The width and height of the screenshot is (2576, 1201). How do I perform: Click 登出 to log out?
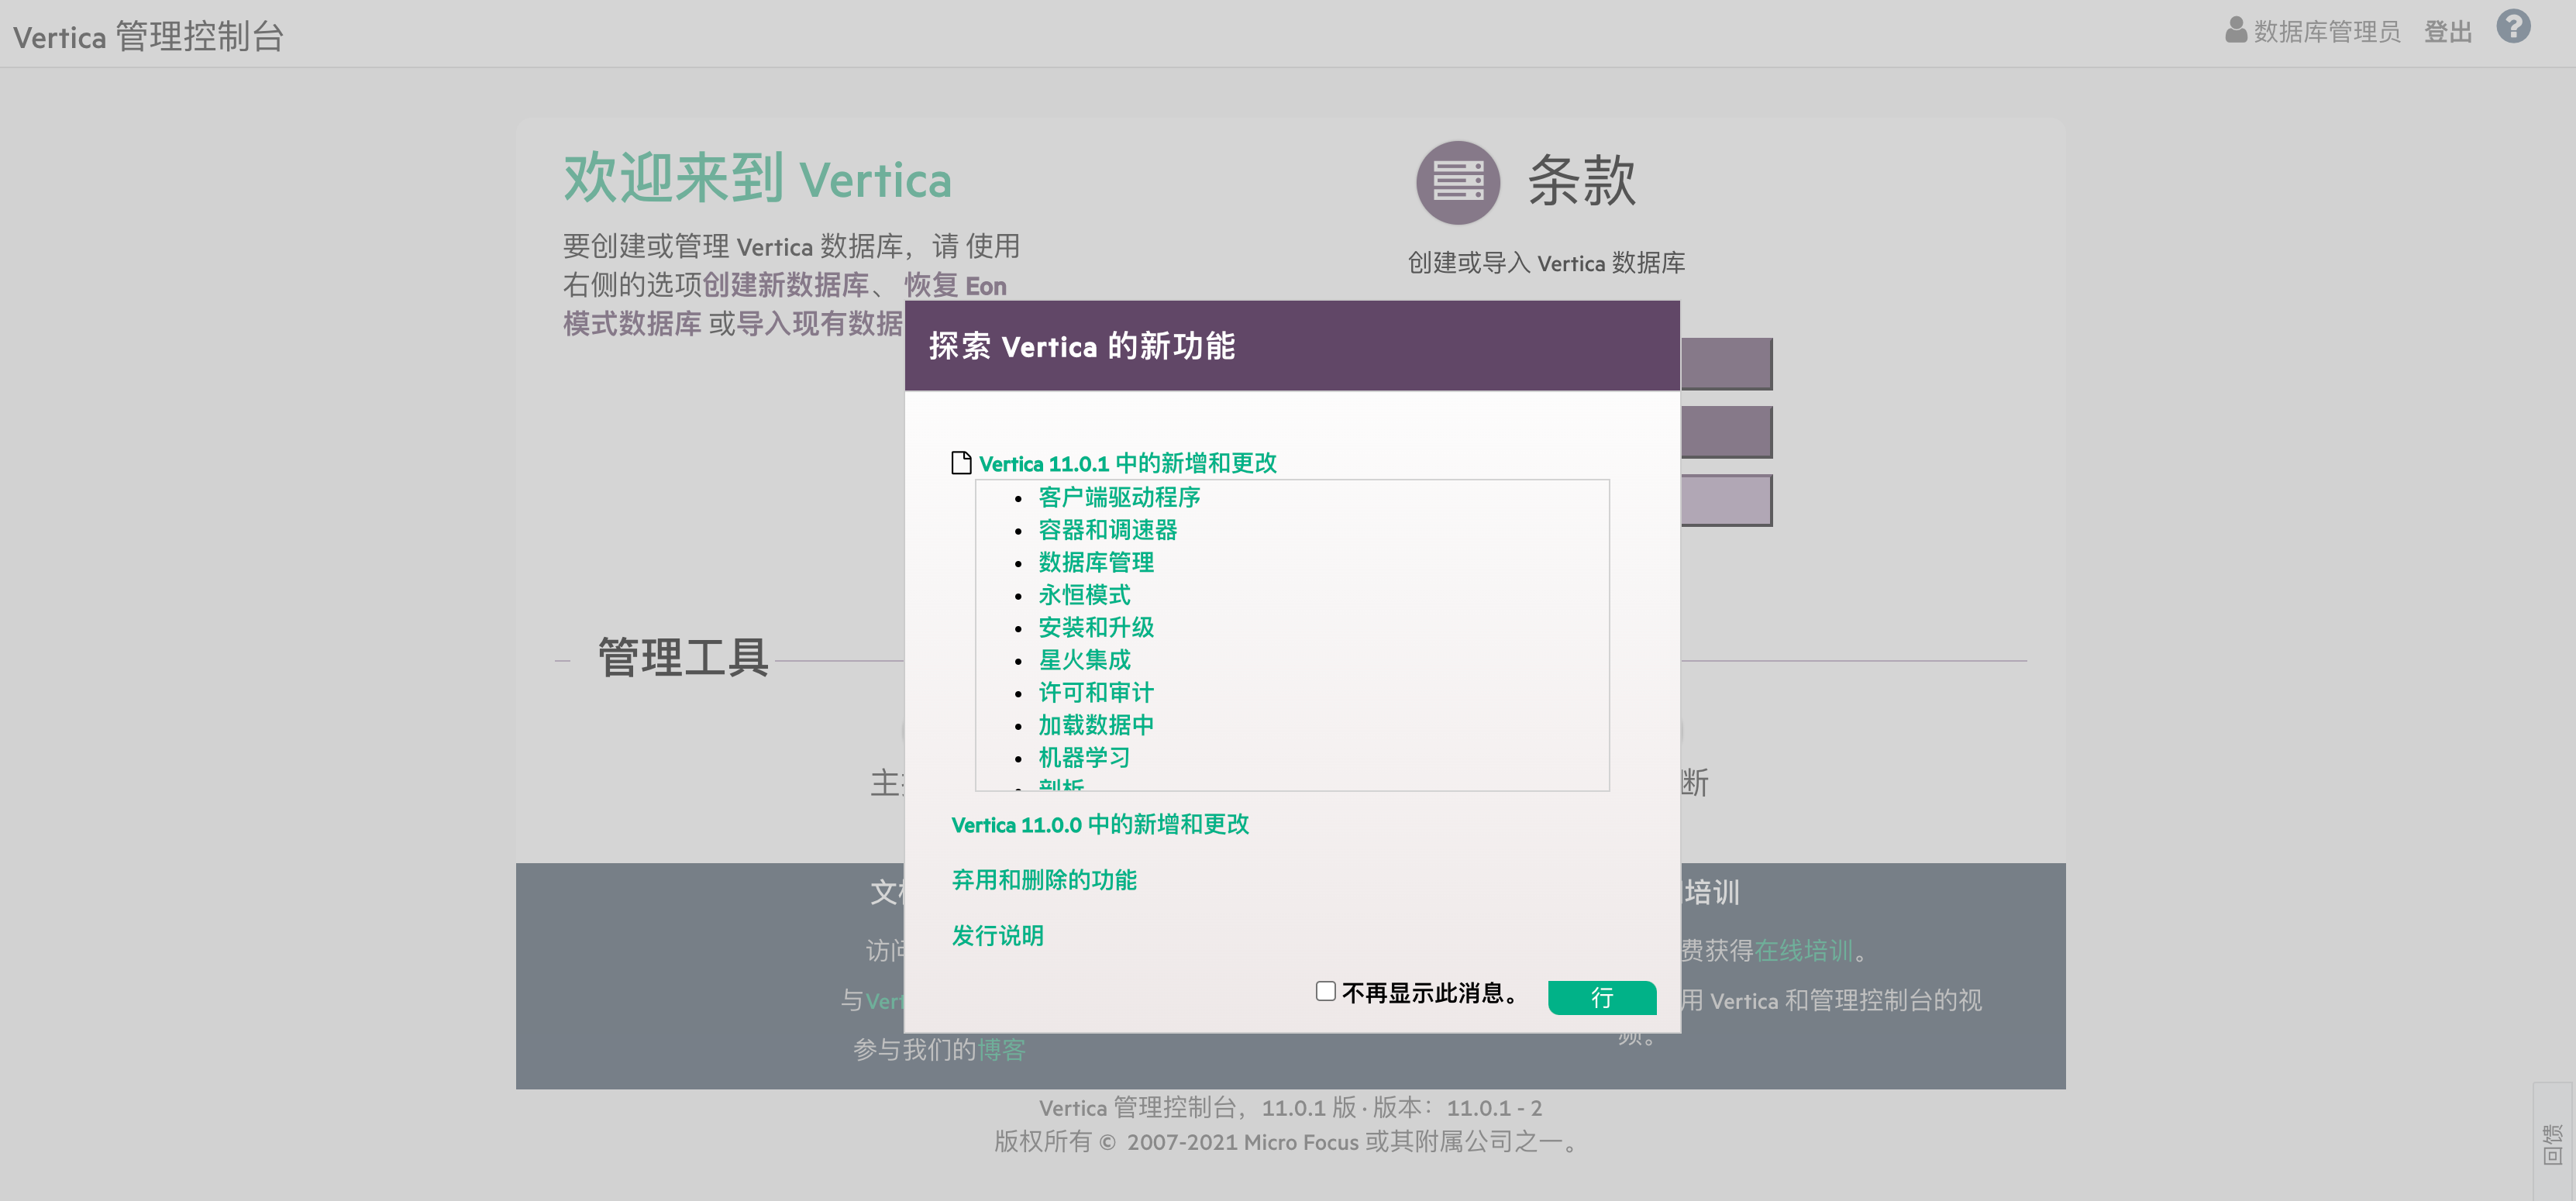click(x=2447, y=32)
